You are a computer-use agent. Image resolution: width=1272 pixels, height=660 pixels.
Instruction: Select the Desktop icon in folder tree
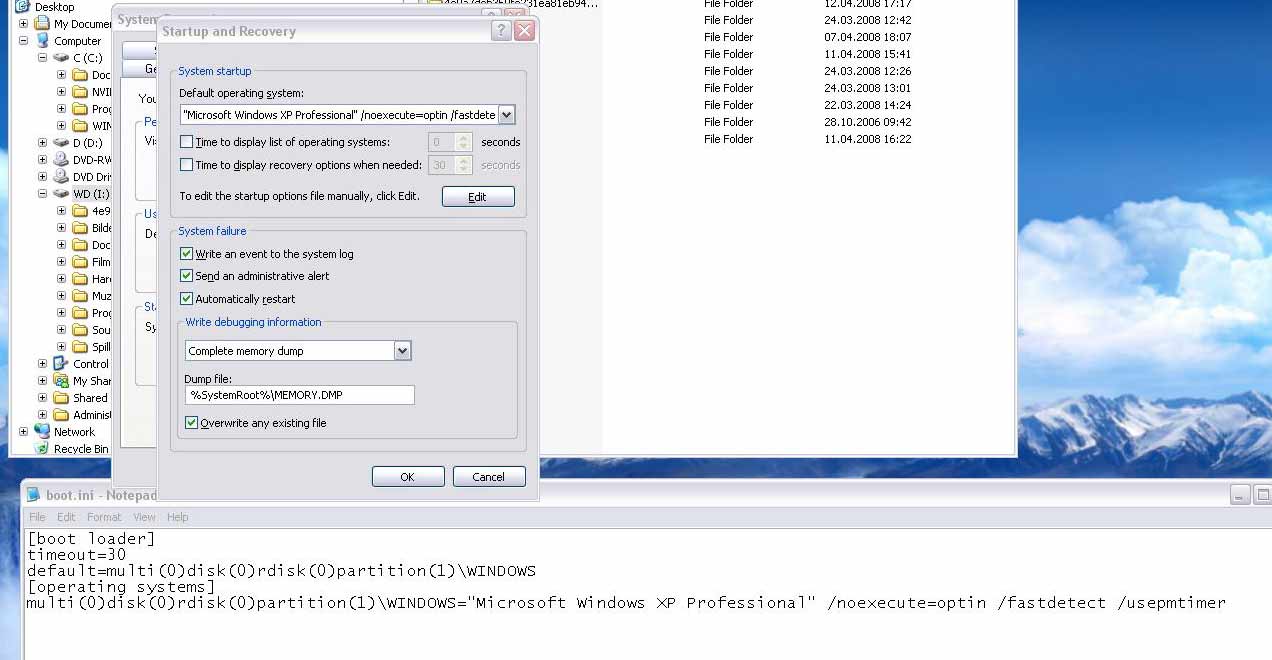coord(23,7)
